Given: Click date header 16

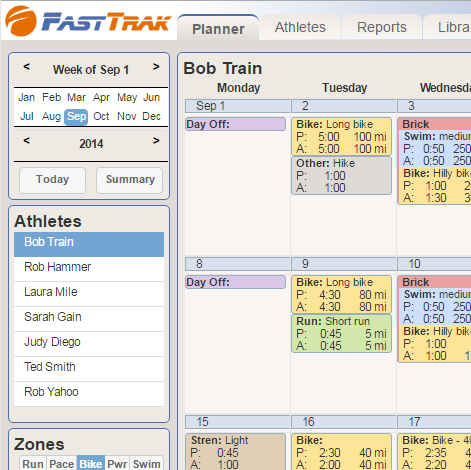Looking at the screenshot, I should pos(344,422).
